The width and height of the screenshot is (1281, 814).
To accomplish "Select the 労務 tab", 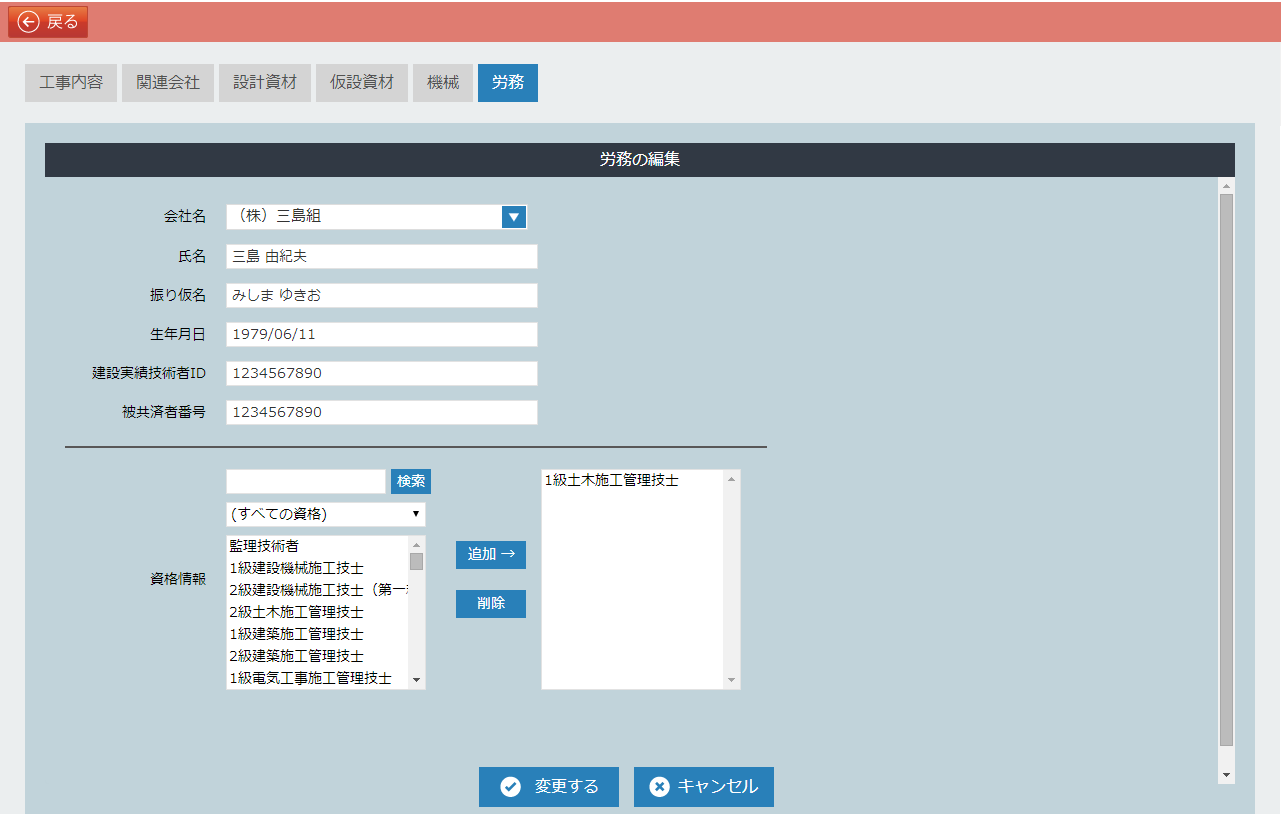I will click(508, 83).
